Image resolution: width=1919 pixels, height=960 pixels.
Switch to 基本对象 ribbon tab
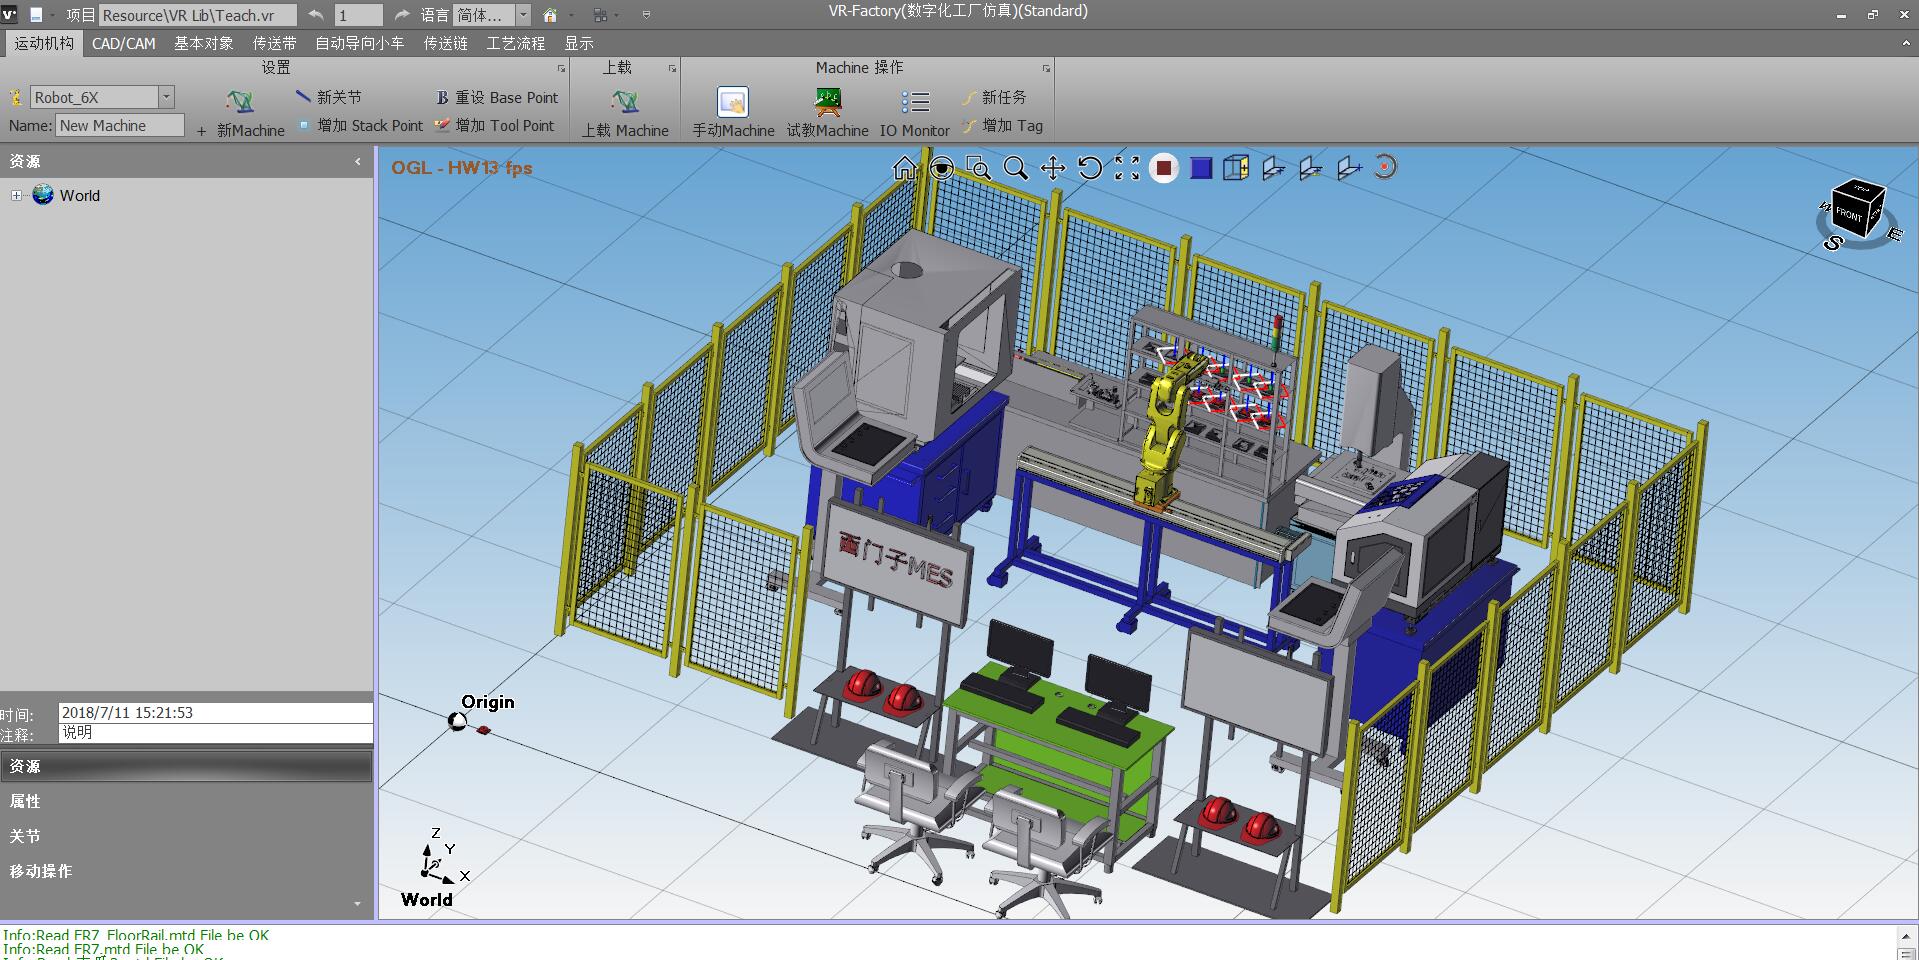click(204, 43)
